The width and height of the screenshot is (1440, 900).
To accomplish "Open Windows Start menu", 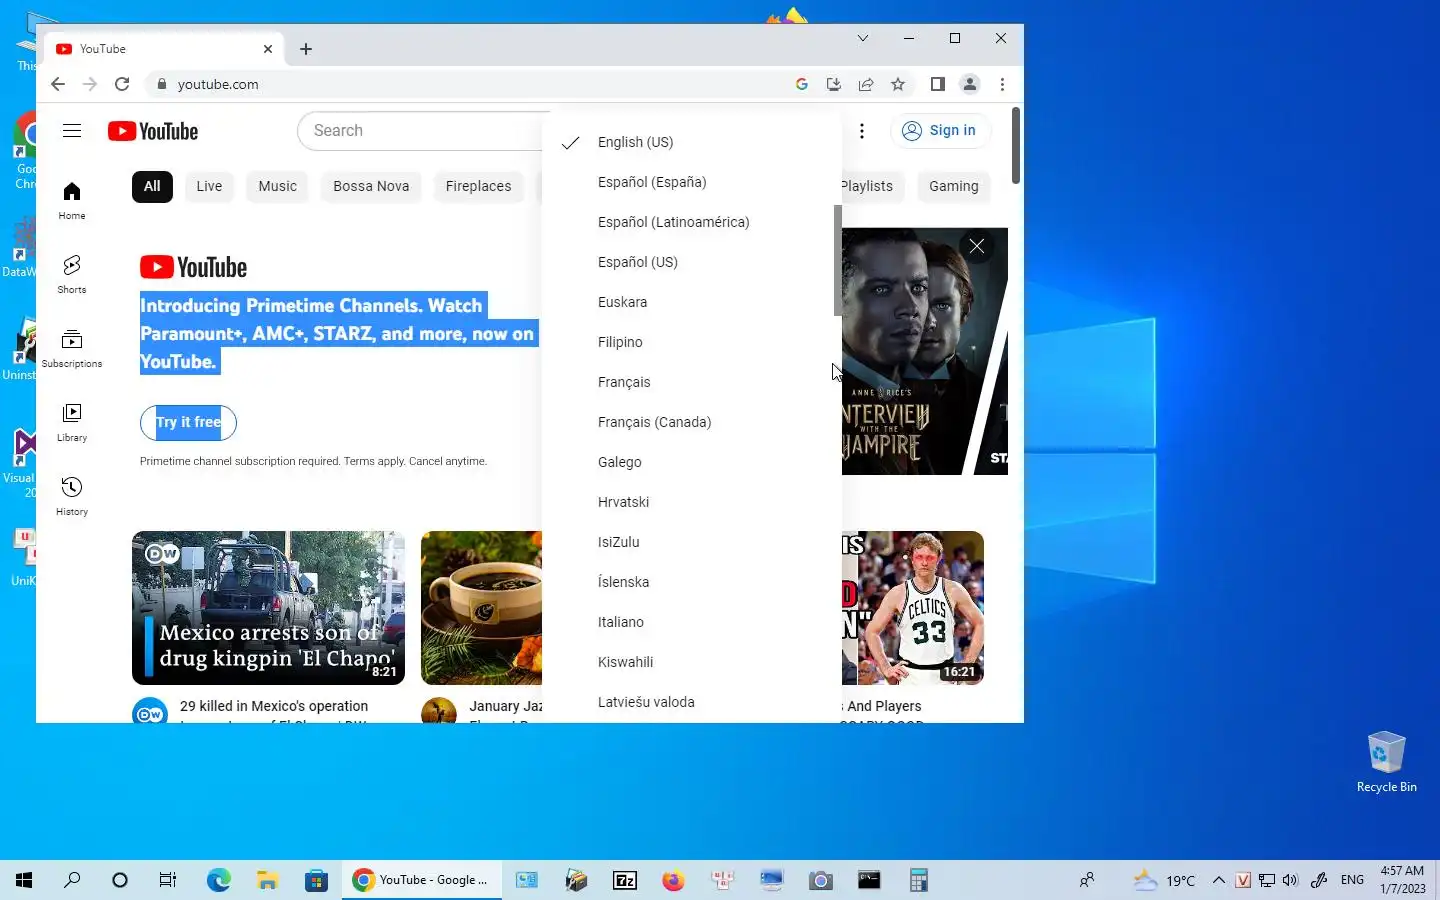I will coord(24,880).
